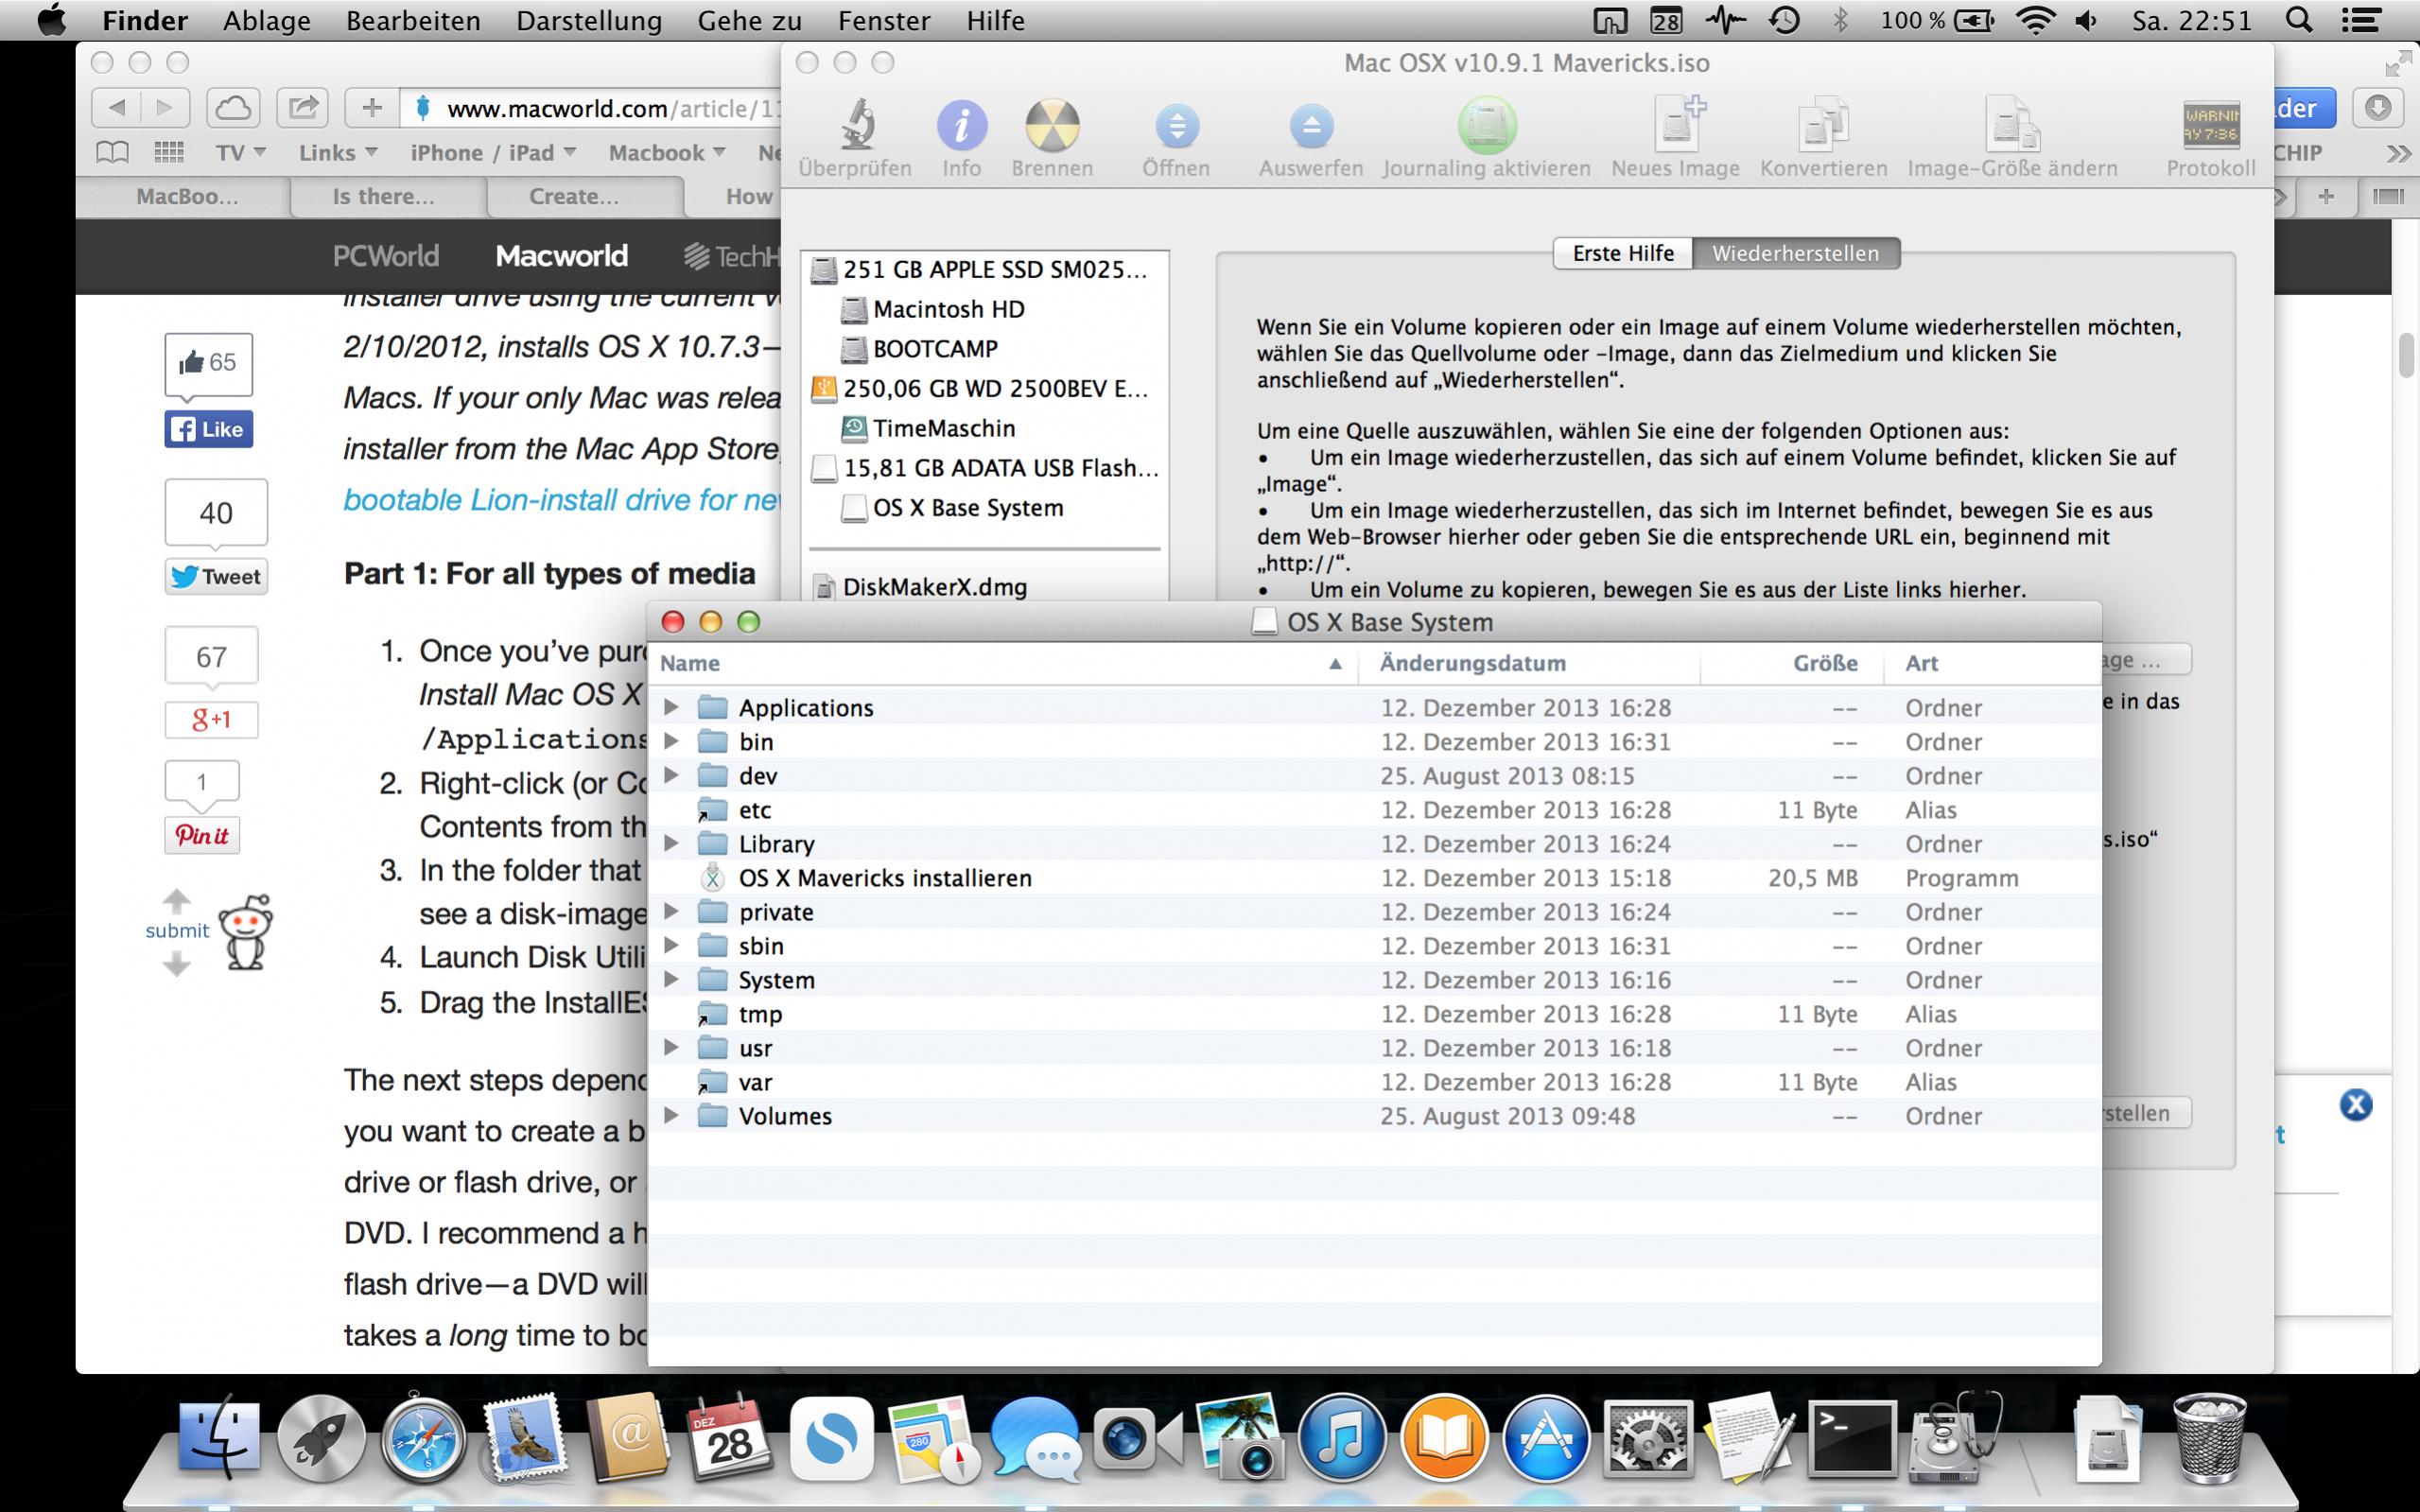The width and height of the screenshot is (2420, 1512).
Task: Expand the Library folder disclosure triangle
Action: pyautogui.click(x=671, y=843)
